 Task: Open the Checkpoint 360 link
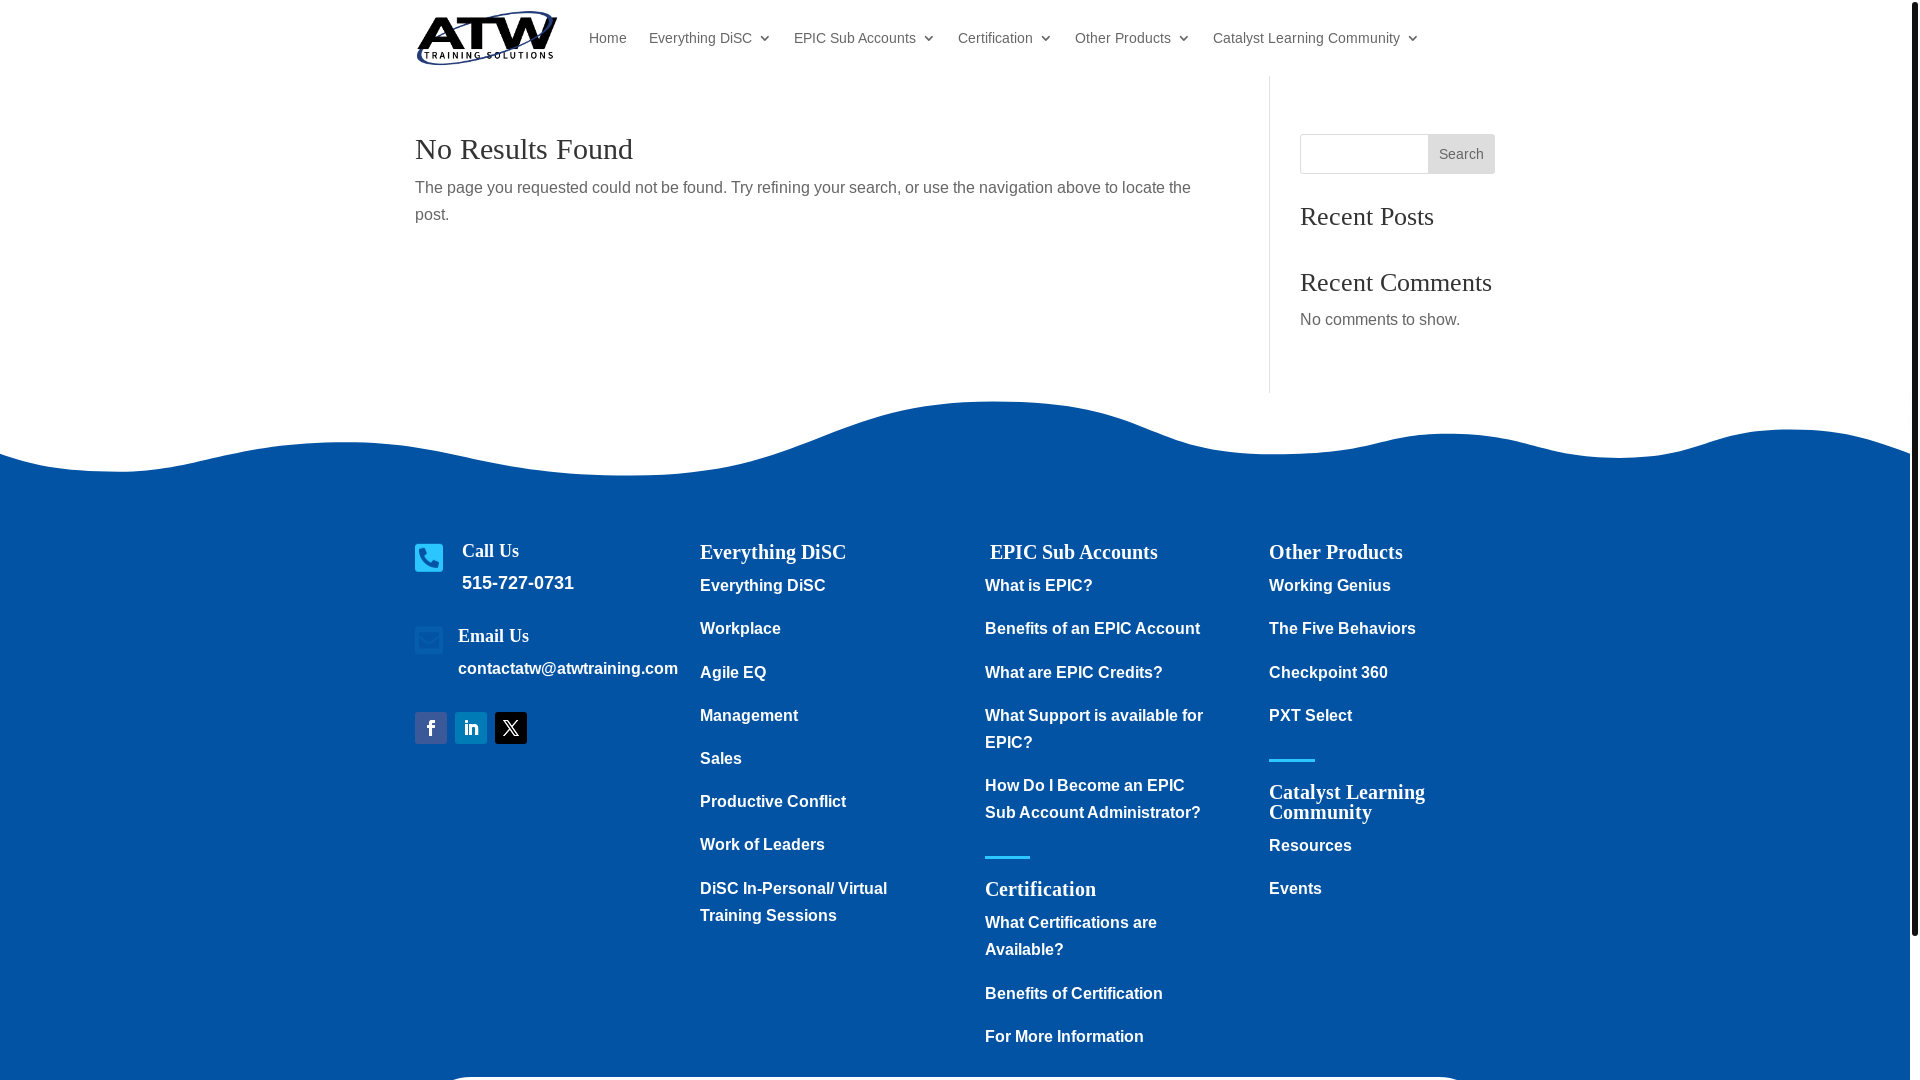[1328, 672]
